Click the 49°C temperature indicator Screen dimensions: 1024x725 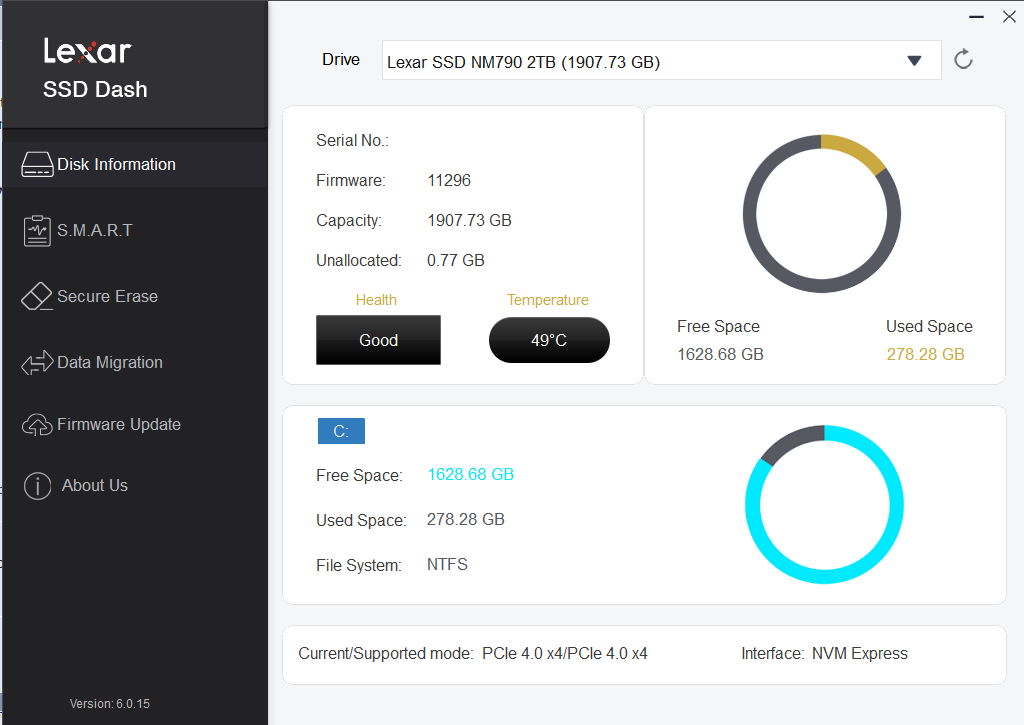549,340
